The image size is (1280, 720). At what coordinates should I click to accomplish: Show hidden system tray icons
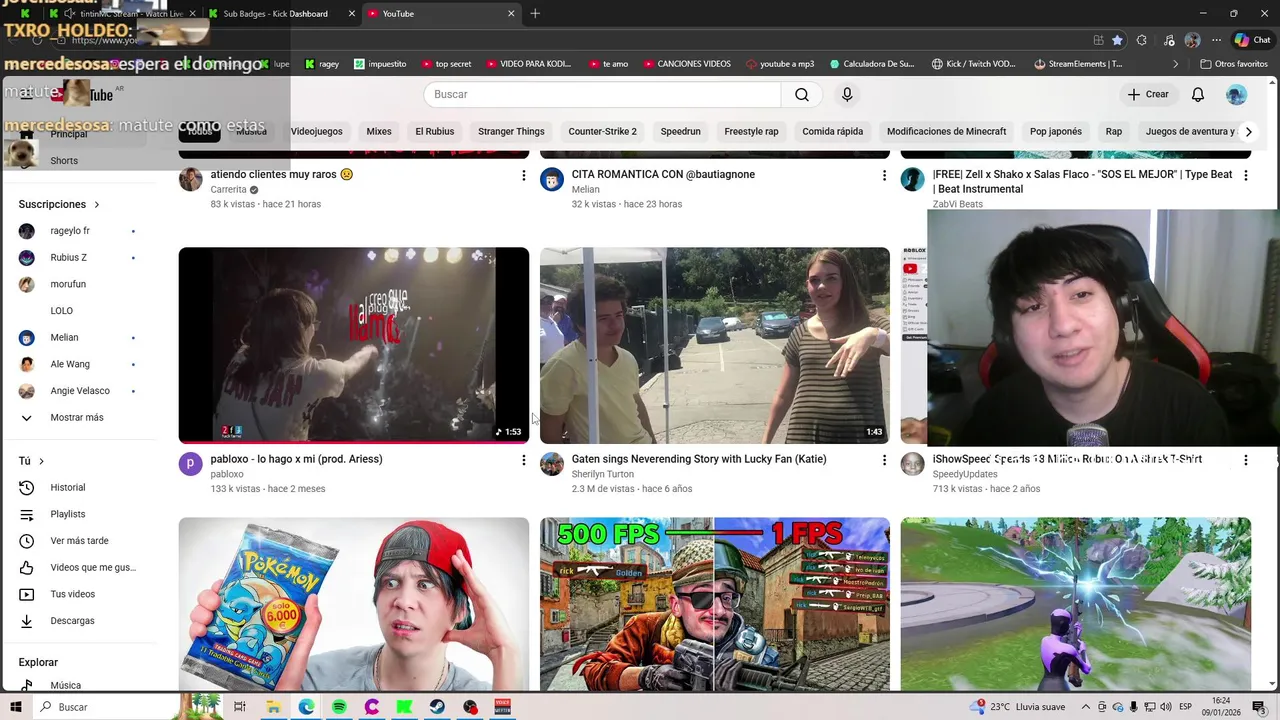click(x=1086, y=707)
